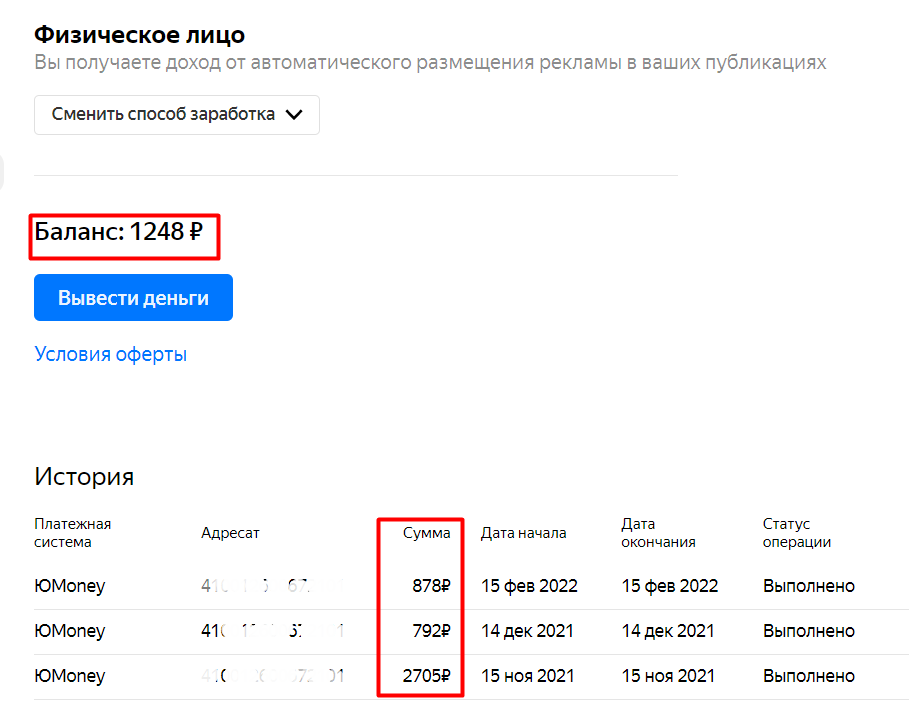Screen dimensions: 909x704
Task: Click the Физическое лицо heading
Action: point(140,35)
